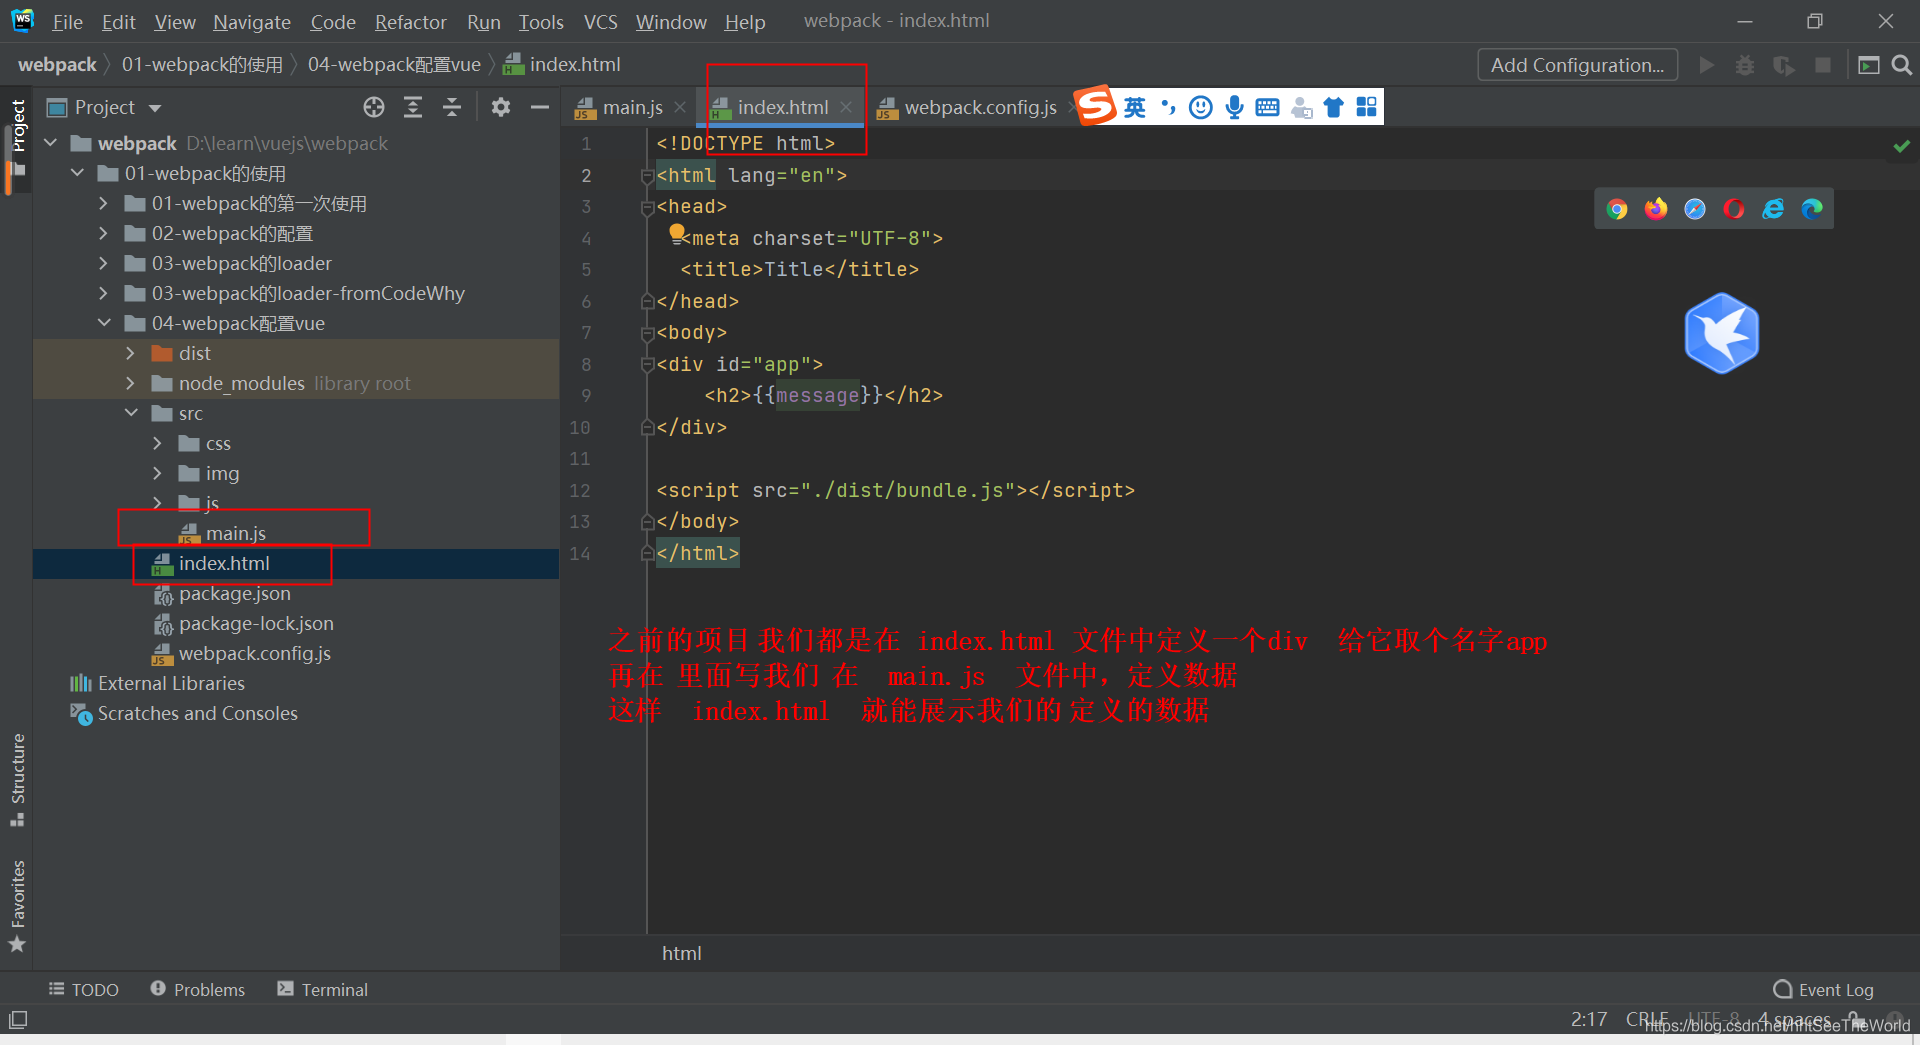
Task: Click the Debug bug icon in toolbar
Action: click(1745, 65)
